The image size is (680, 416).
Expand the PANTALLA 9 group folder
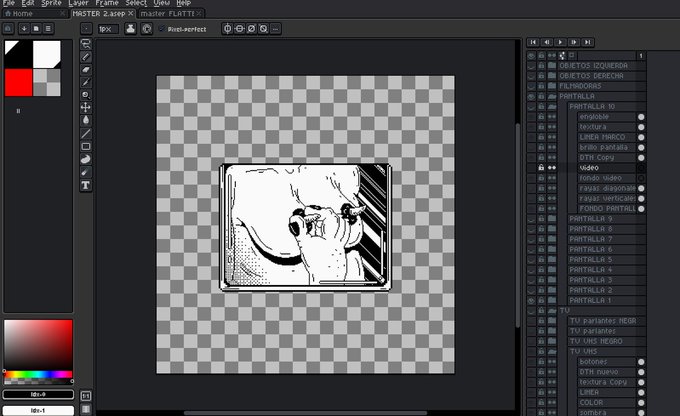552,219
